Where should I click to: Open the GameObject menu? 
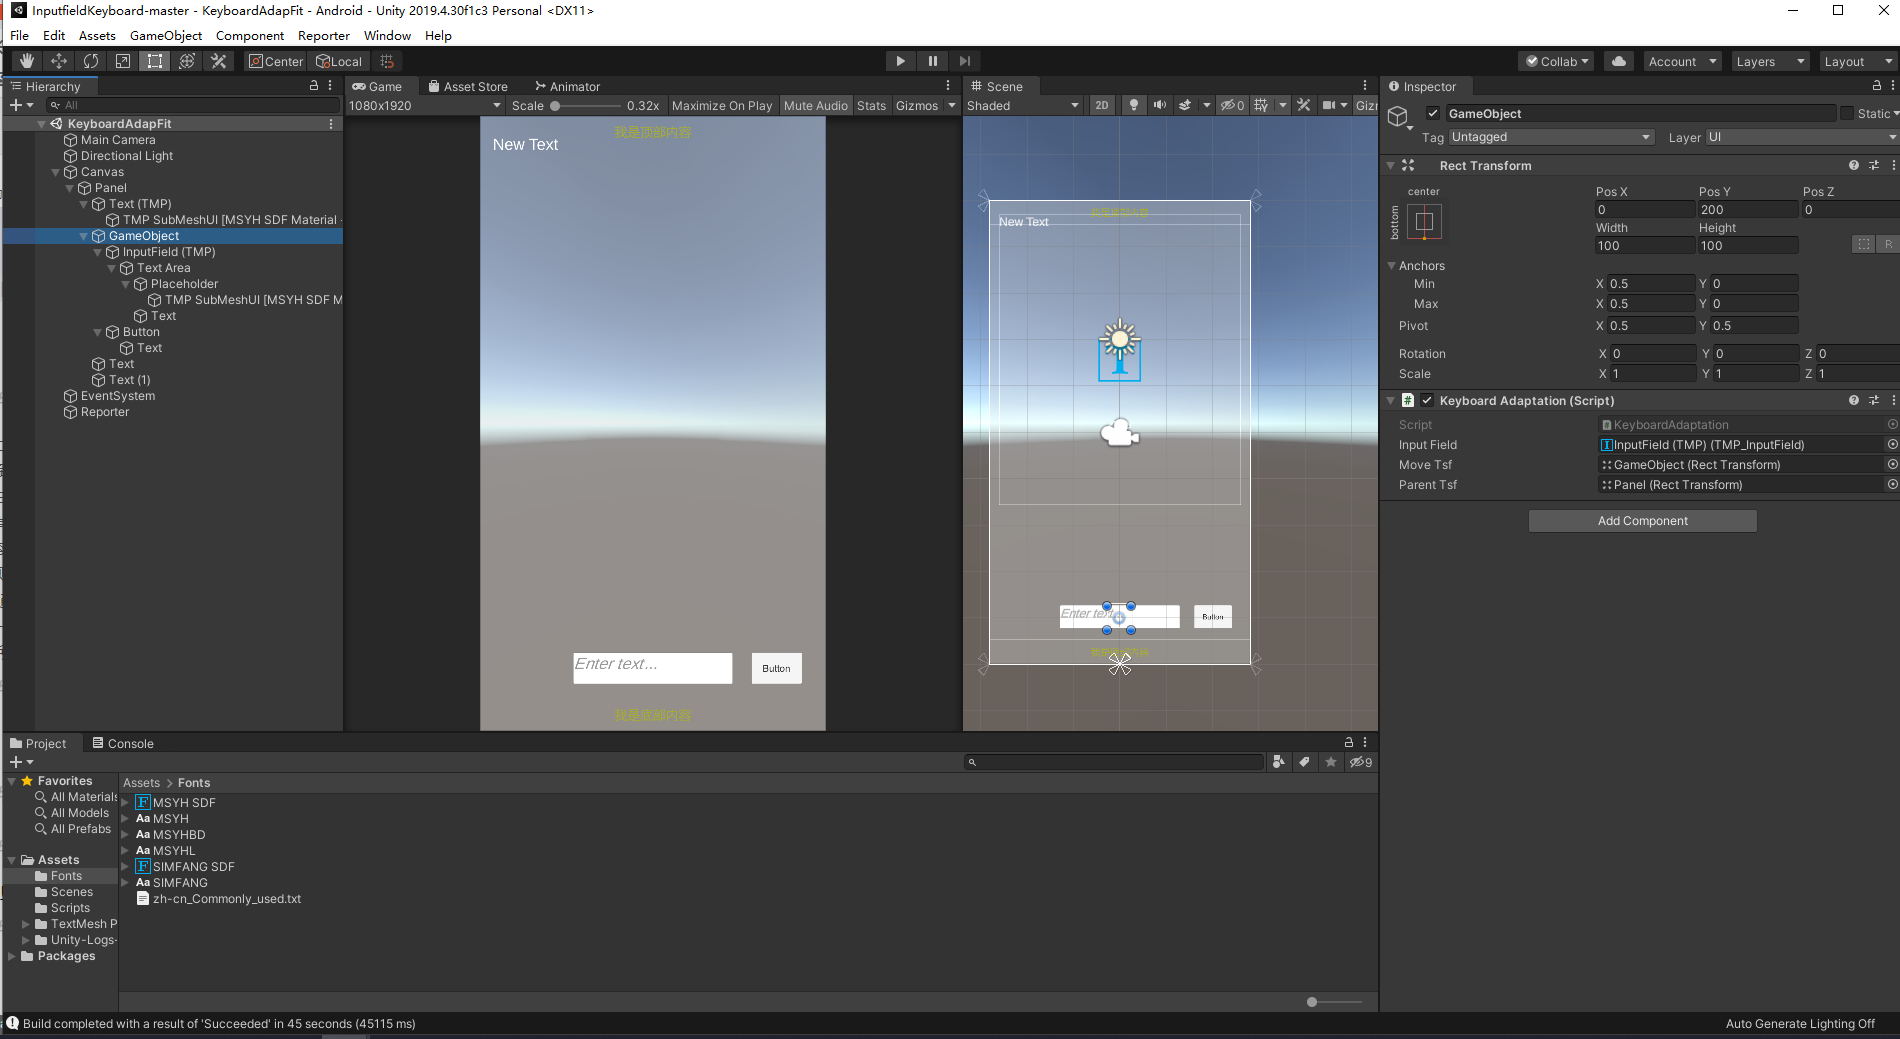(x=166, y=35)
